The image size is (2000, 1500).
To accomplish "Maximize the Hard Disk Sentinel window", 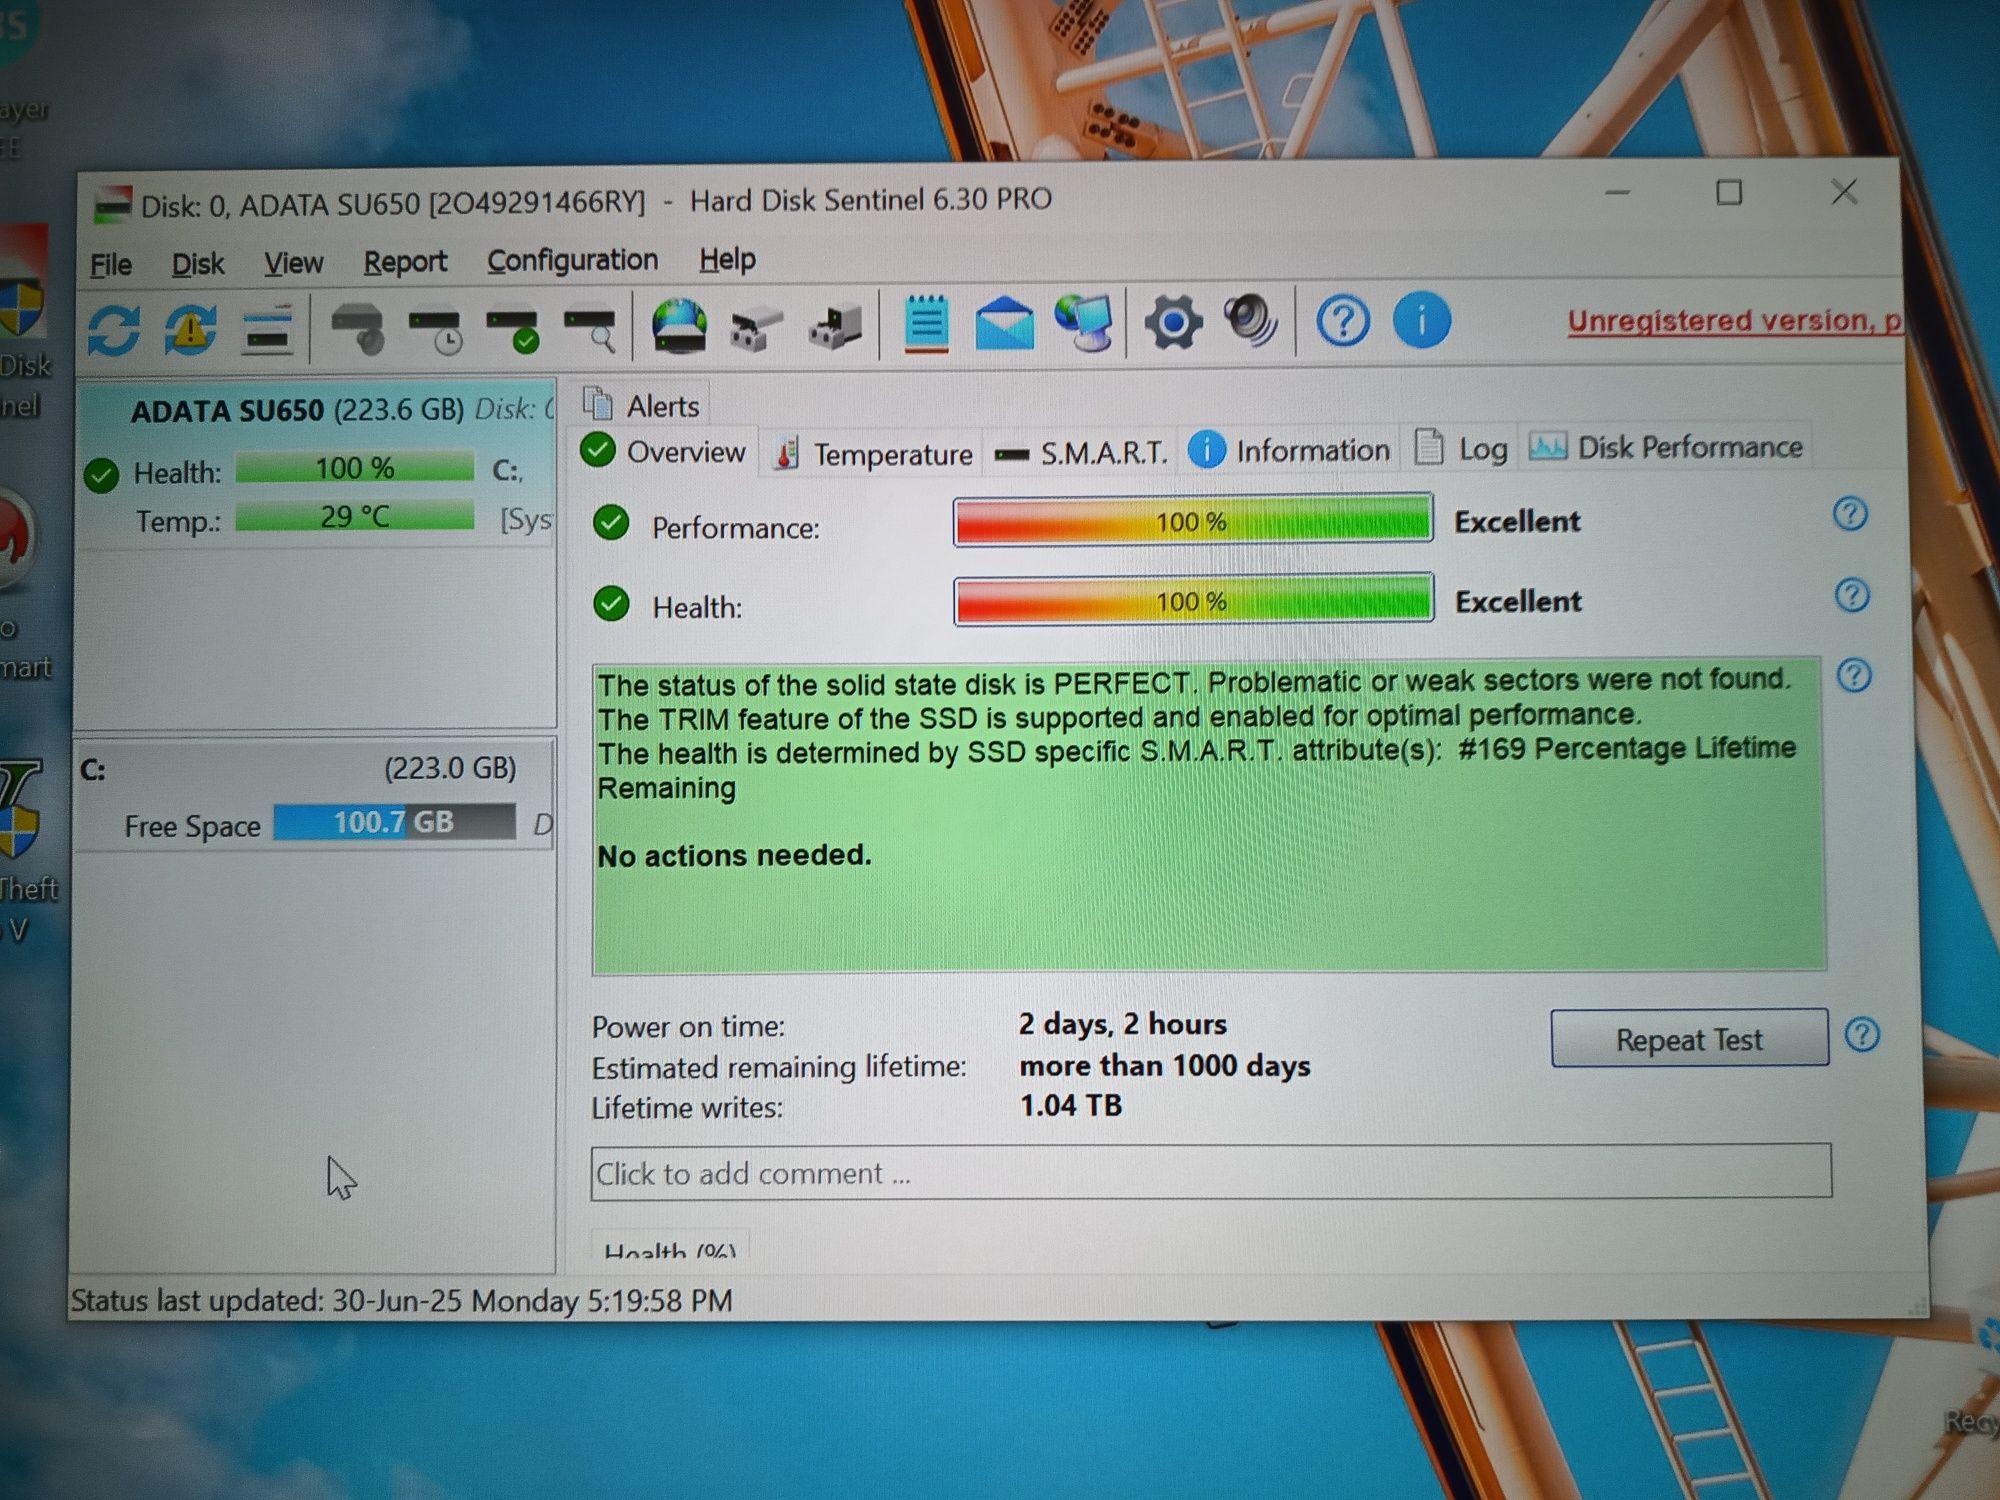I will tap(1729, 192).
